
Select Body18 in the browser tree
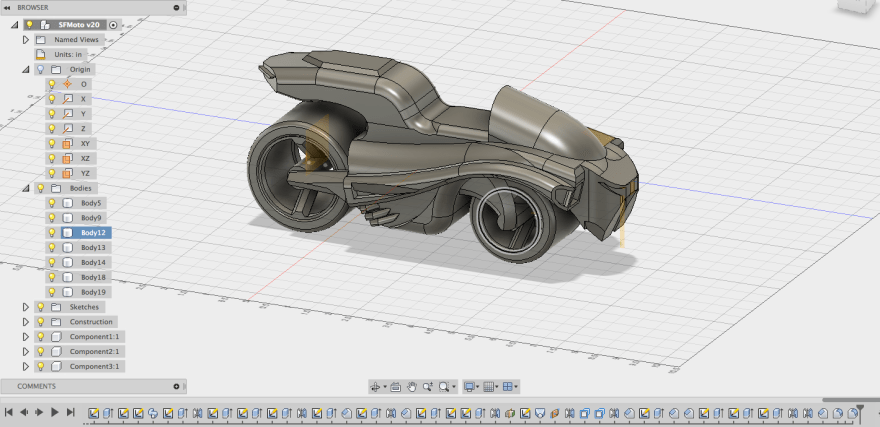pos(93,277)
